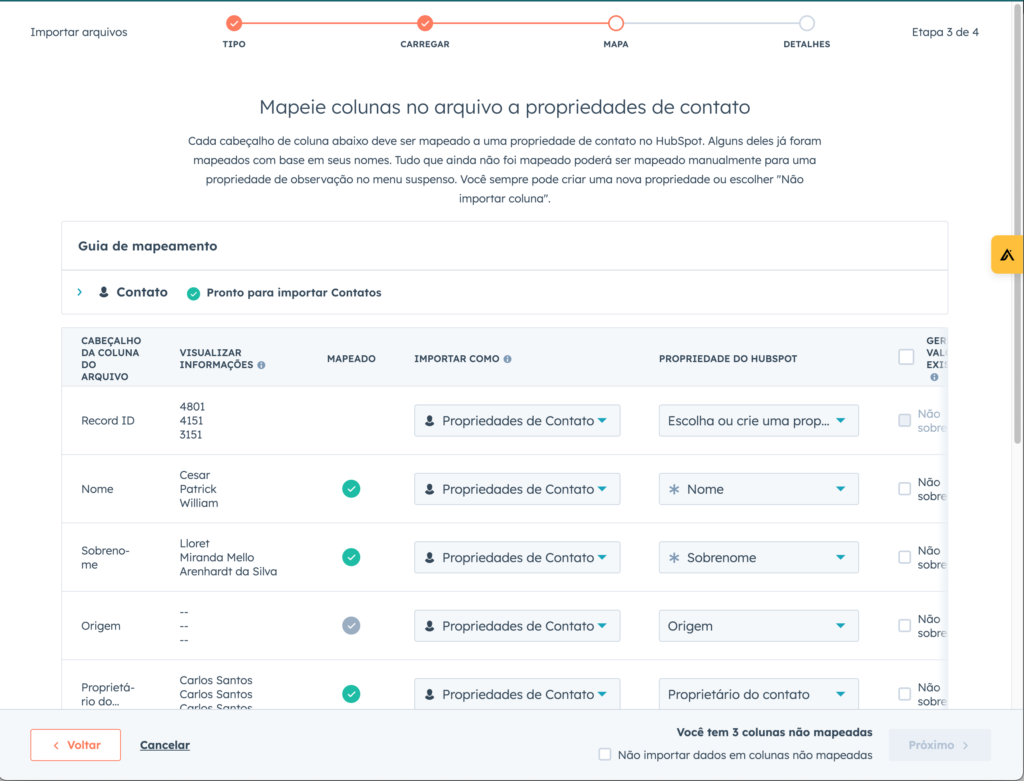The height and width of the screenshot is (781, 1024).
Task: Open Importar Como dropdown for Nome row
Action: [517, 489]
